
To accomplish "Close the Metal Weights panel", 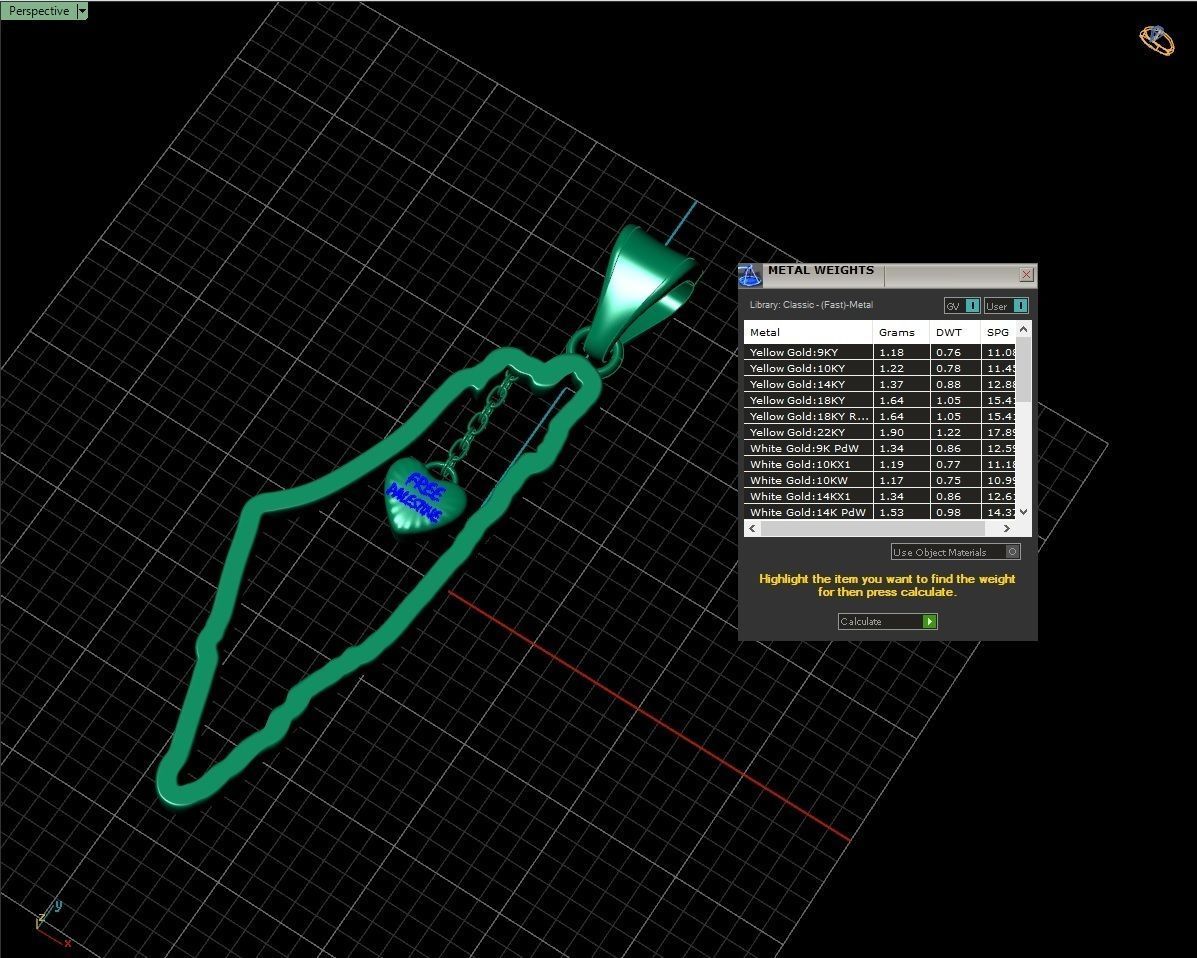I will pyautogui.click(x=1027, y=274).
